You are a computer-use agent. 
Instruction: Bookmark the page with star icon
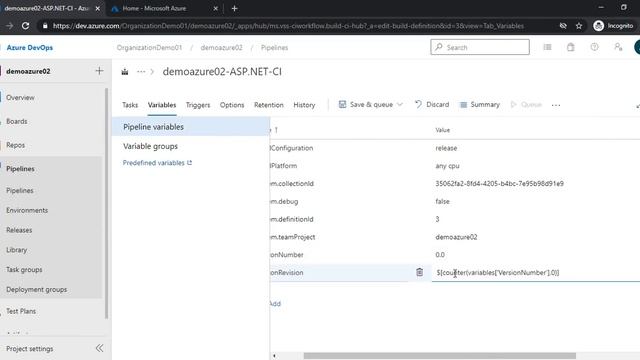[579, 26]
